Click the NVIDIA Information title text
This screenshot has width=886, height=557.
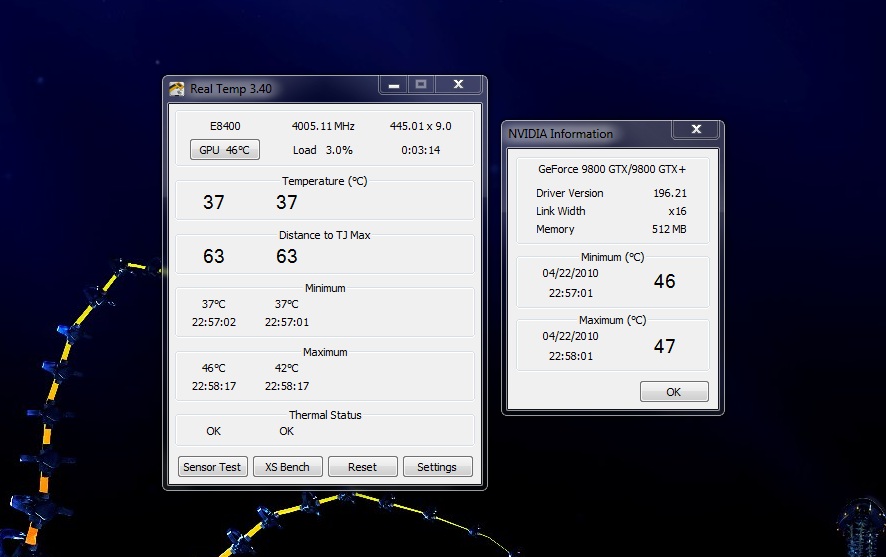click(x=560, y=134)
